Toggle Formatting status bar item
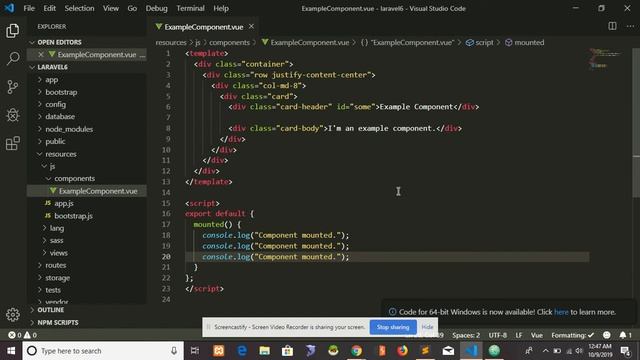Viewport: 640px width, 360px height. [572, 335]
